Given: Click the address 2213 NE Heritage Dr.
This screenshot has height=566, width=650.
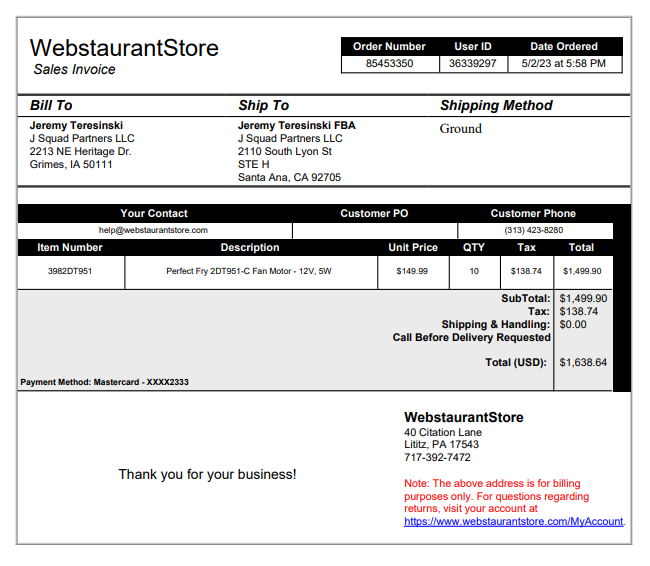Looking at the screenshot, I should [x=80, y=151].
